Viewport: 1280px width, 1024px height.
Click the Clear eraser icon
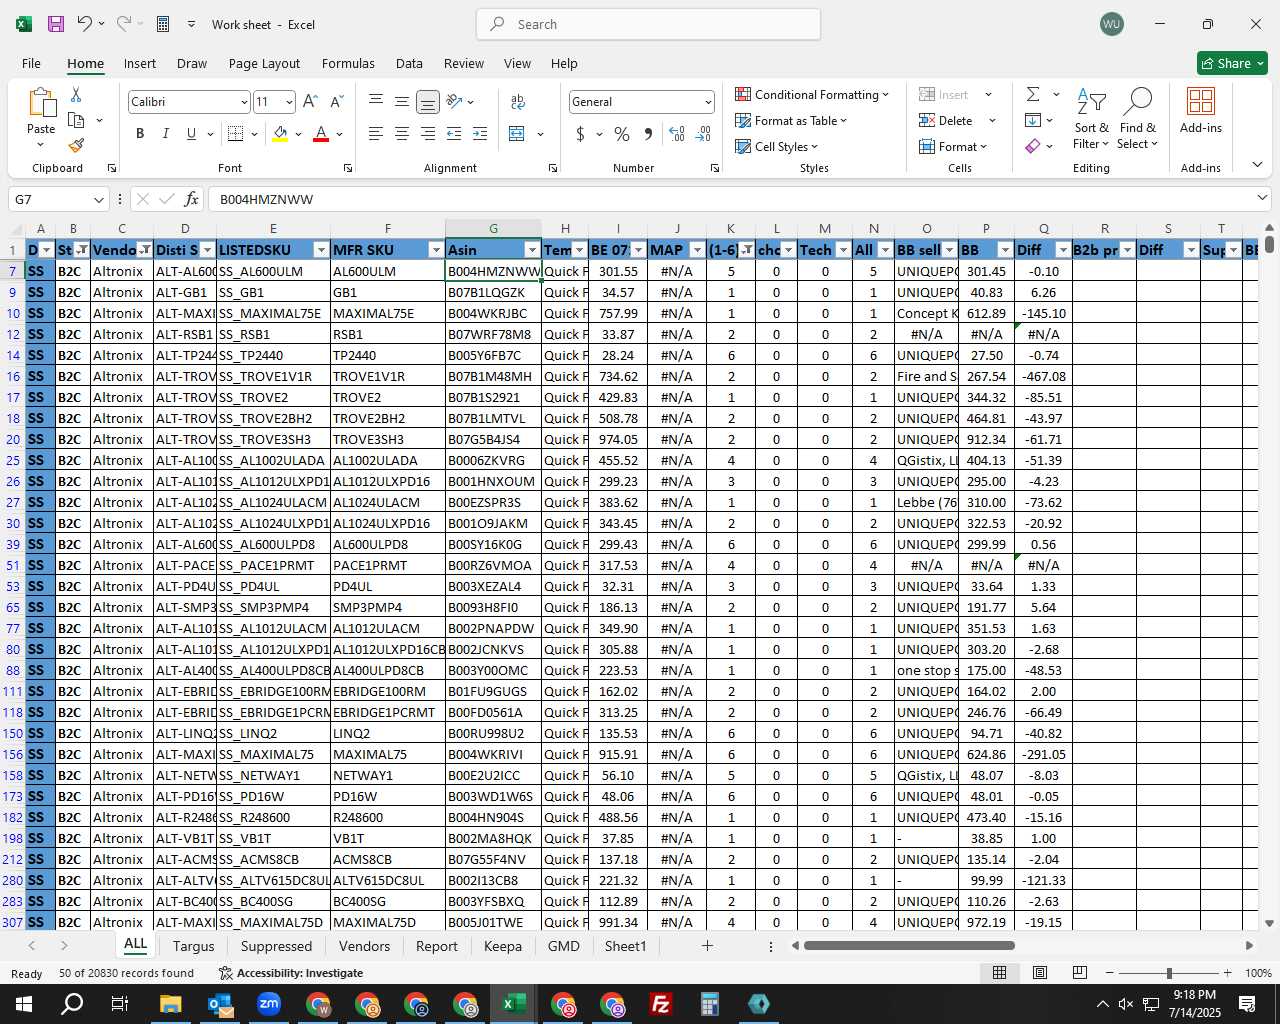pos(1033,146)
